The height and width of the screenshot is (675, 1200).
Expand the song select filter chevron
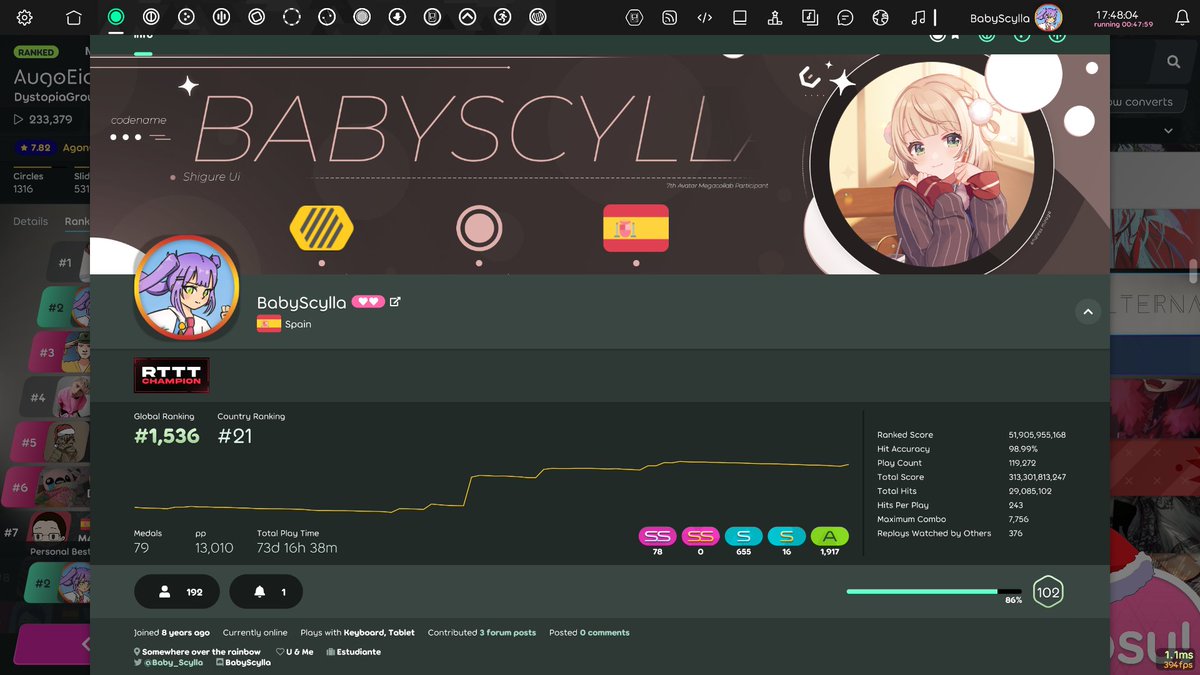[x=1168, y=131]
